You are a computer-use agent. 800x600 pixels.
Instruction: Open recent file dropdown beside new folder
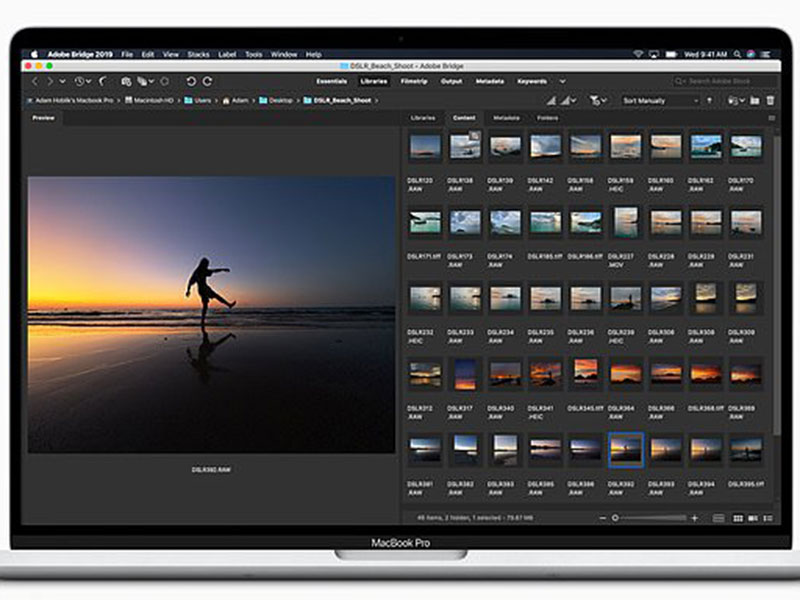736,101
